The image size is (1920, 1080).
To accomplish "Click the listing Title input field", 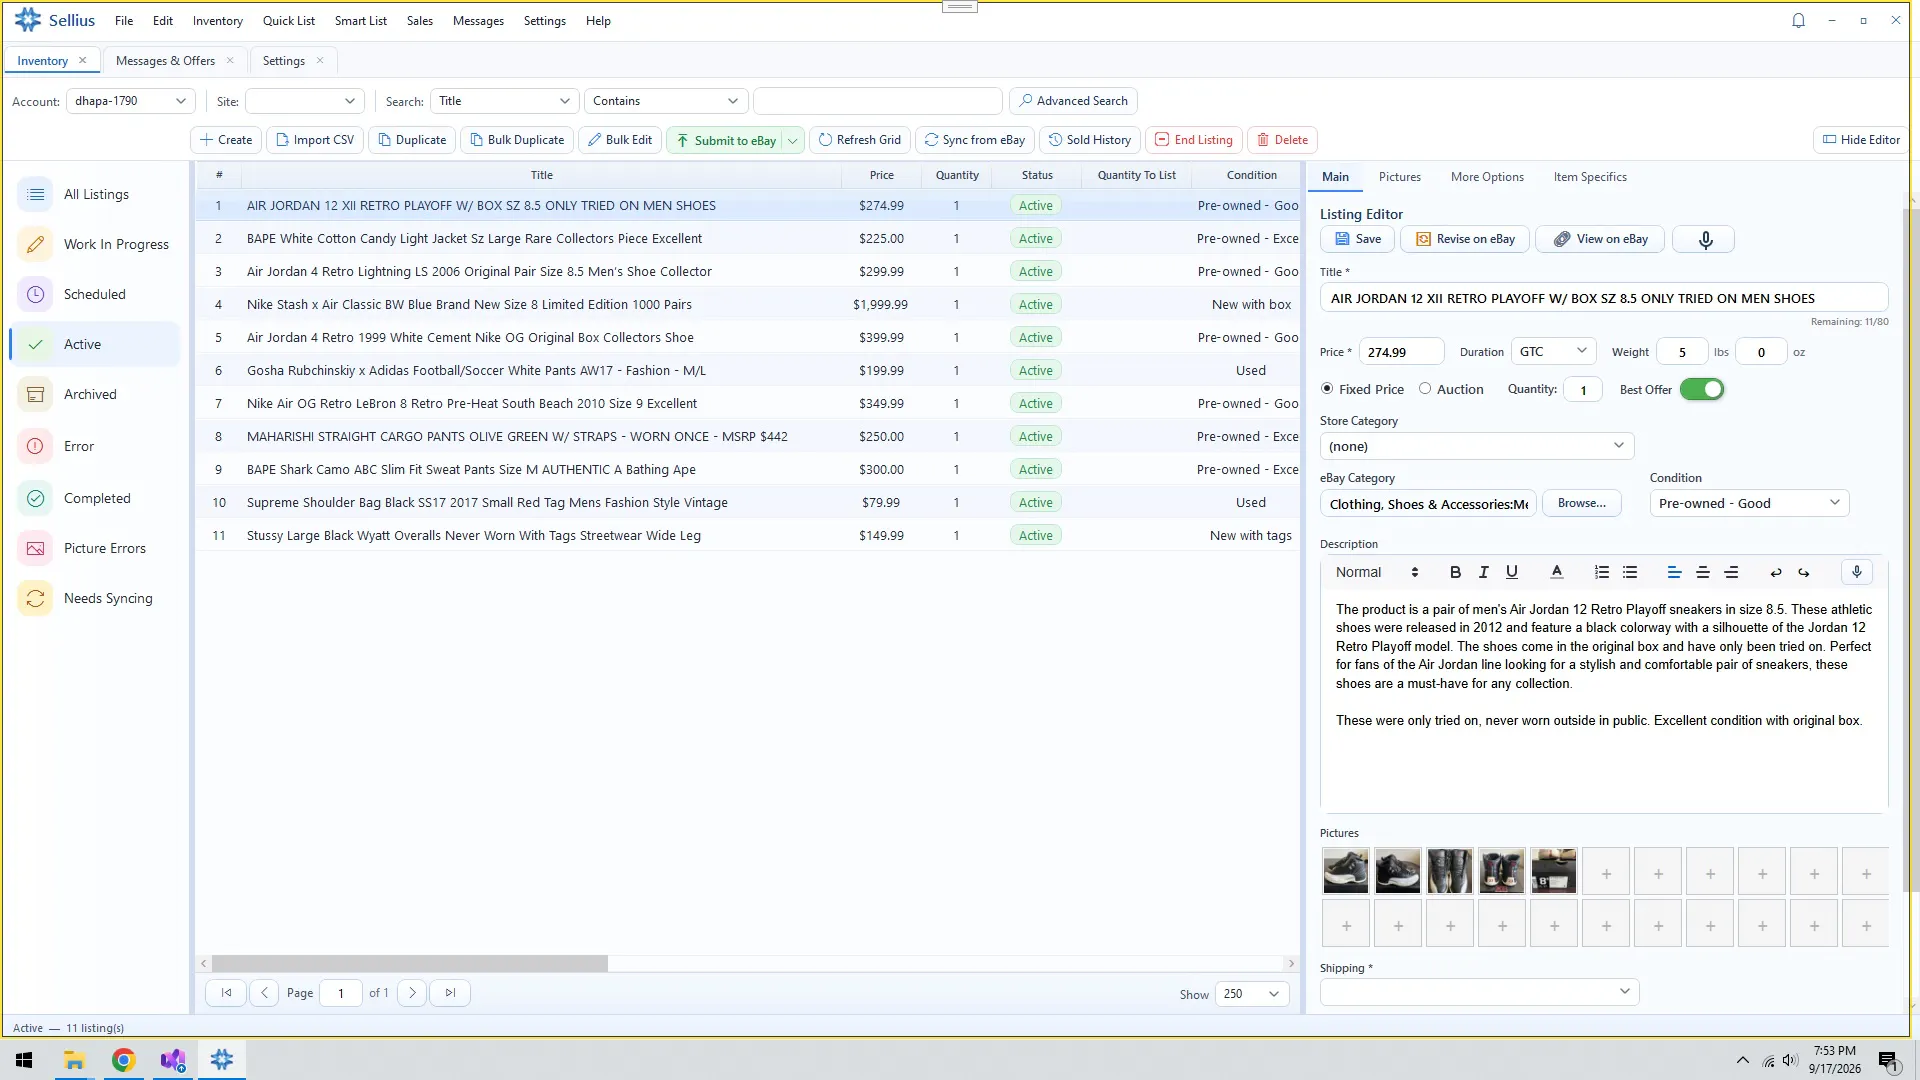I will pos(1603,298).
